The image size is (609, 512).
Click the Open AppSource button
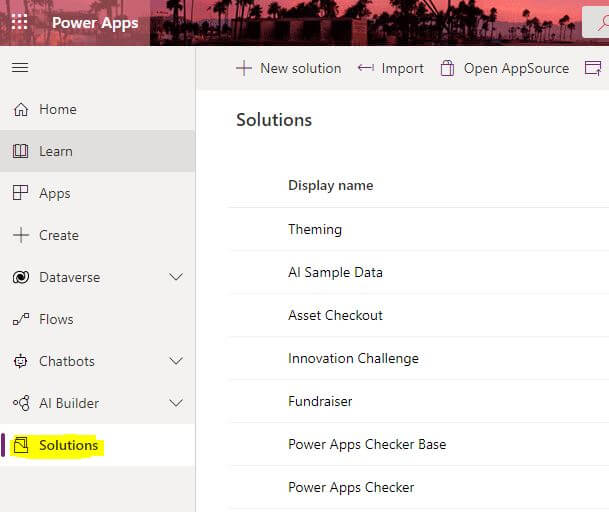tap(505, 68)
